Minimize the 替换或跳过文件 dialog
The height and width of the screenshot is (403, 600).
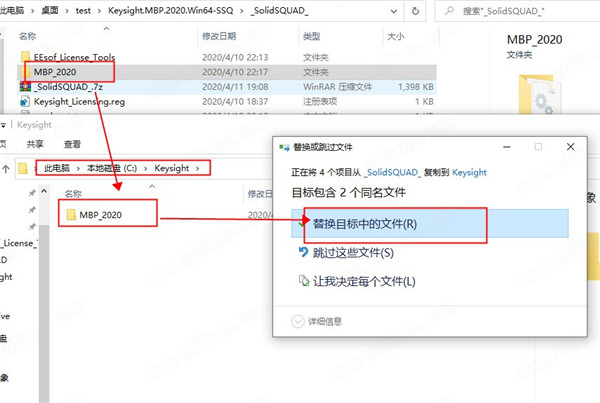(x=507, y=147)
